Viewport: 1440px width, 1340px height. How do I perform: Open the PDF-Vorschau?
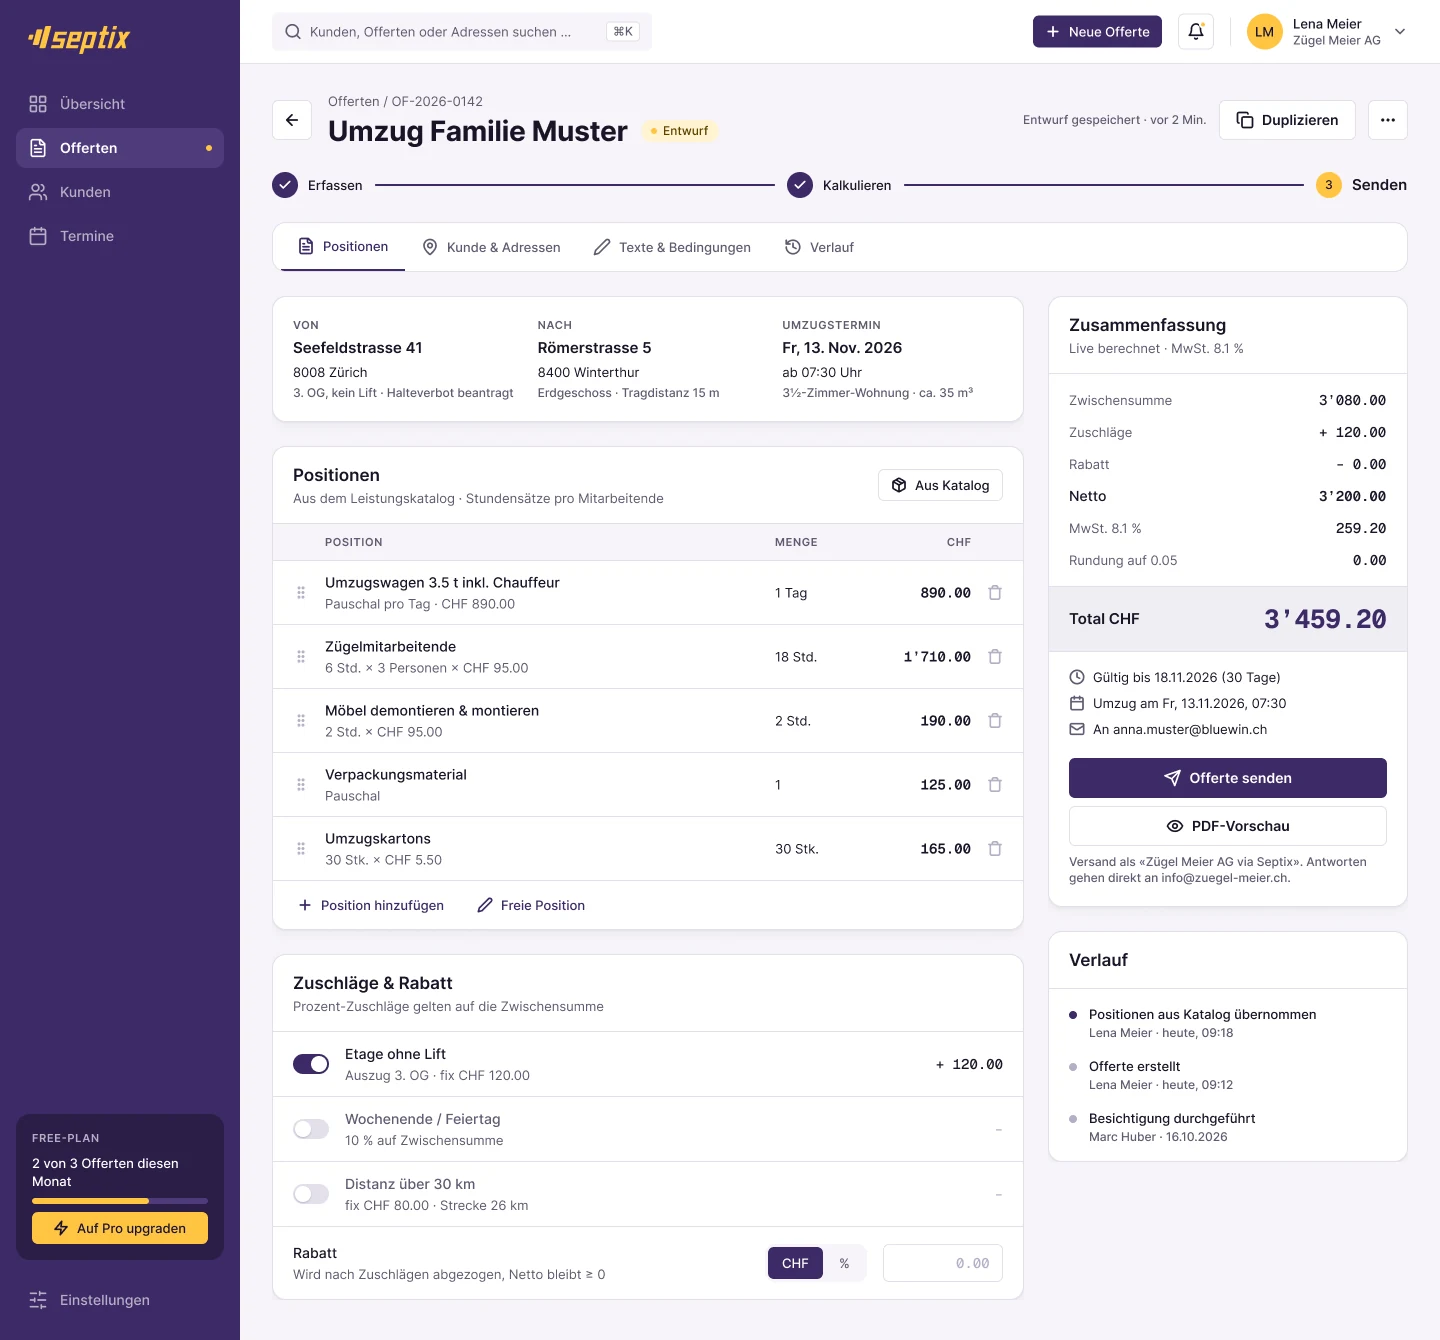click(1228, 826)
